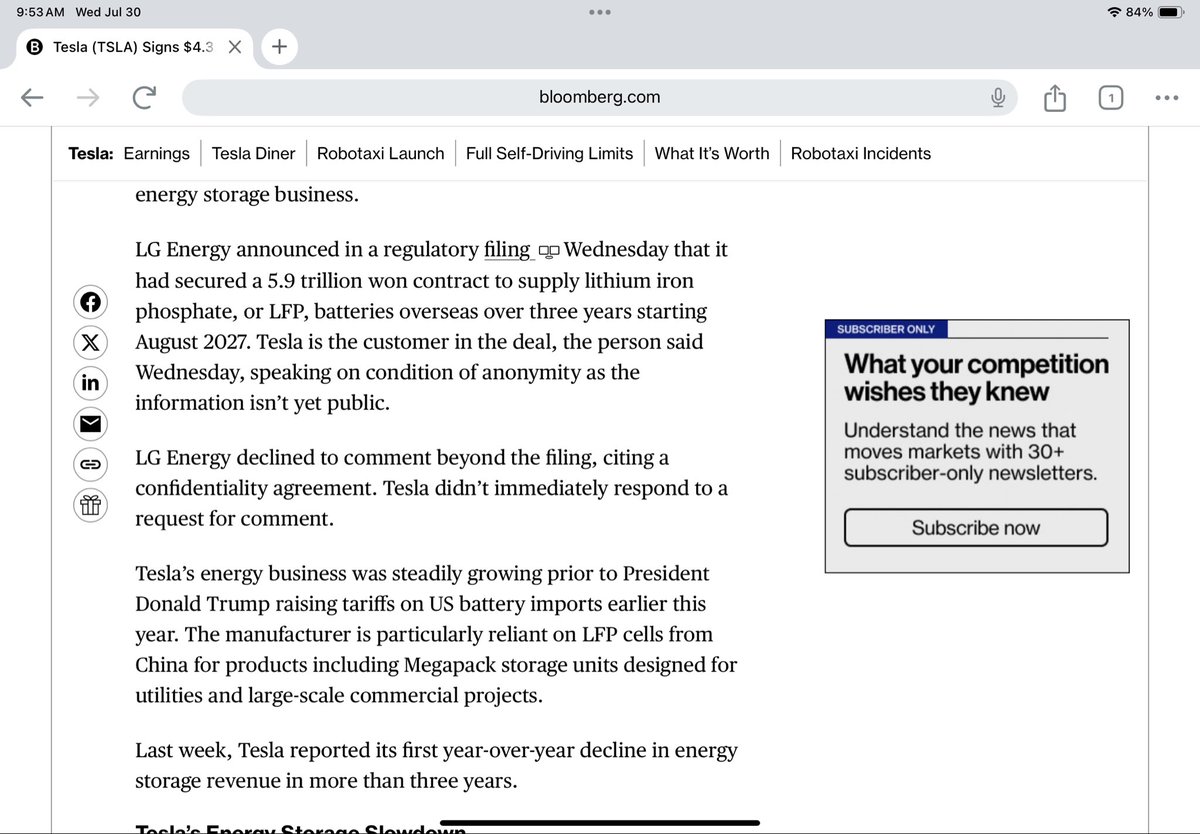Copy the article link
Viewport: 1200px width, 834px height.
click(x=90, y=464)
